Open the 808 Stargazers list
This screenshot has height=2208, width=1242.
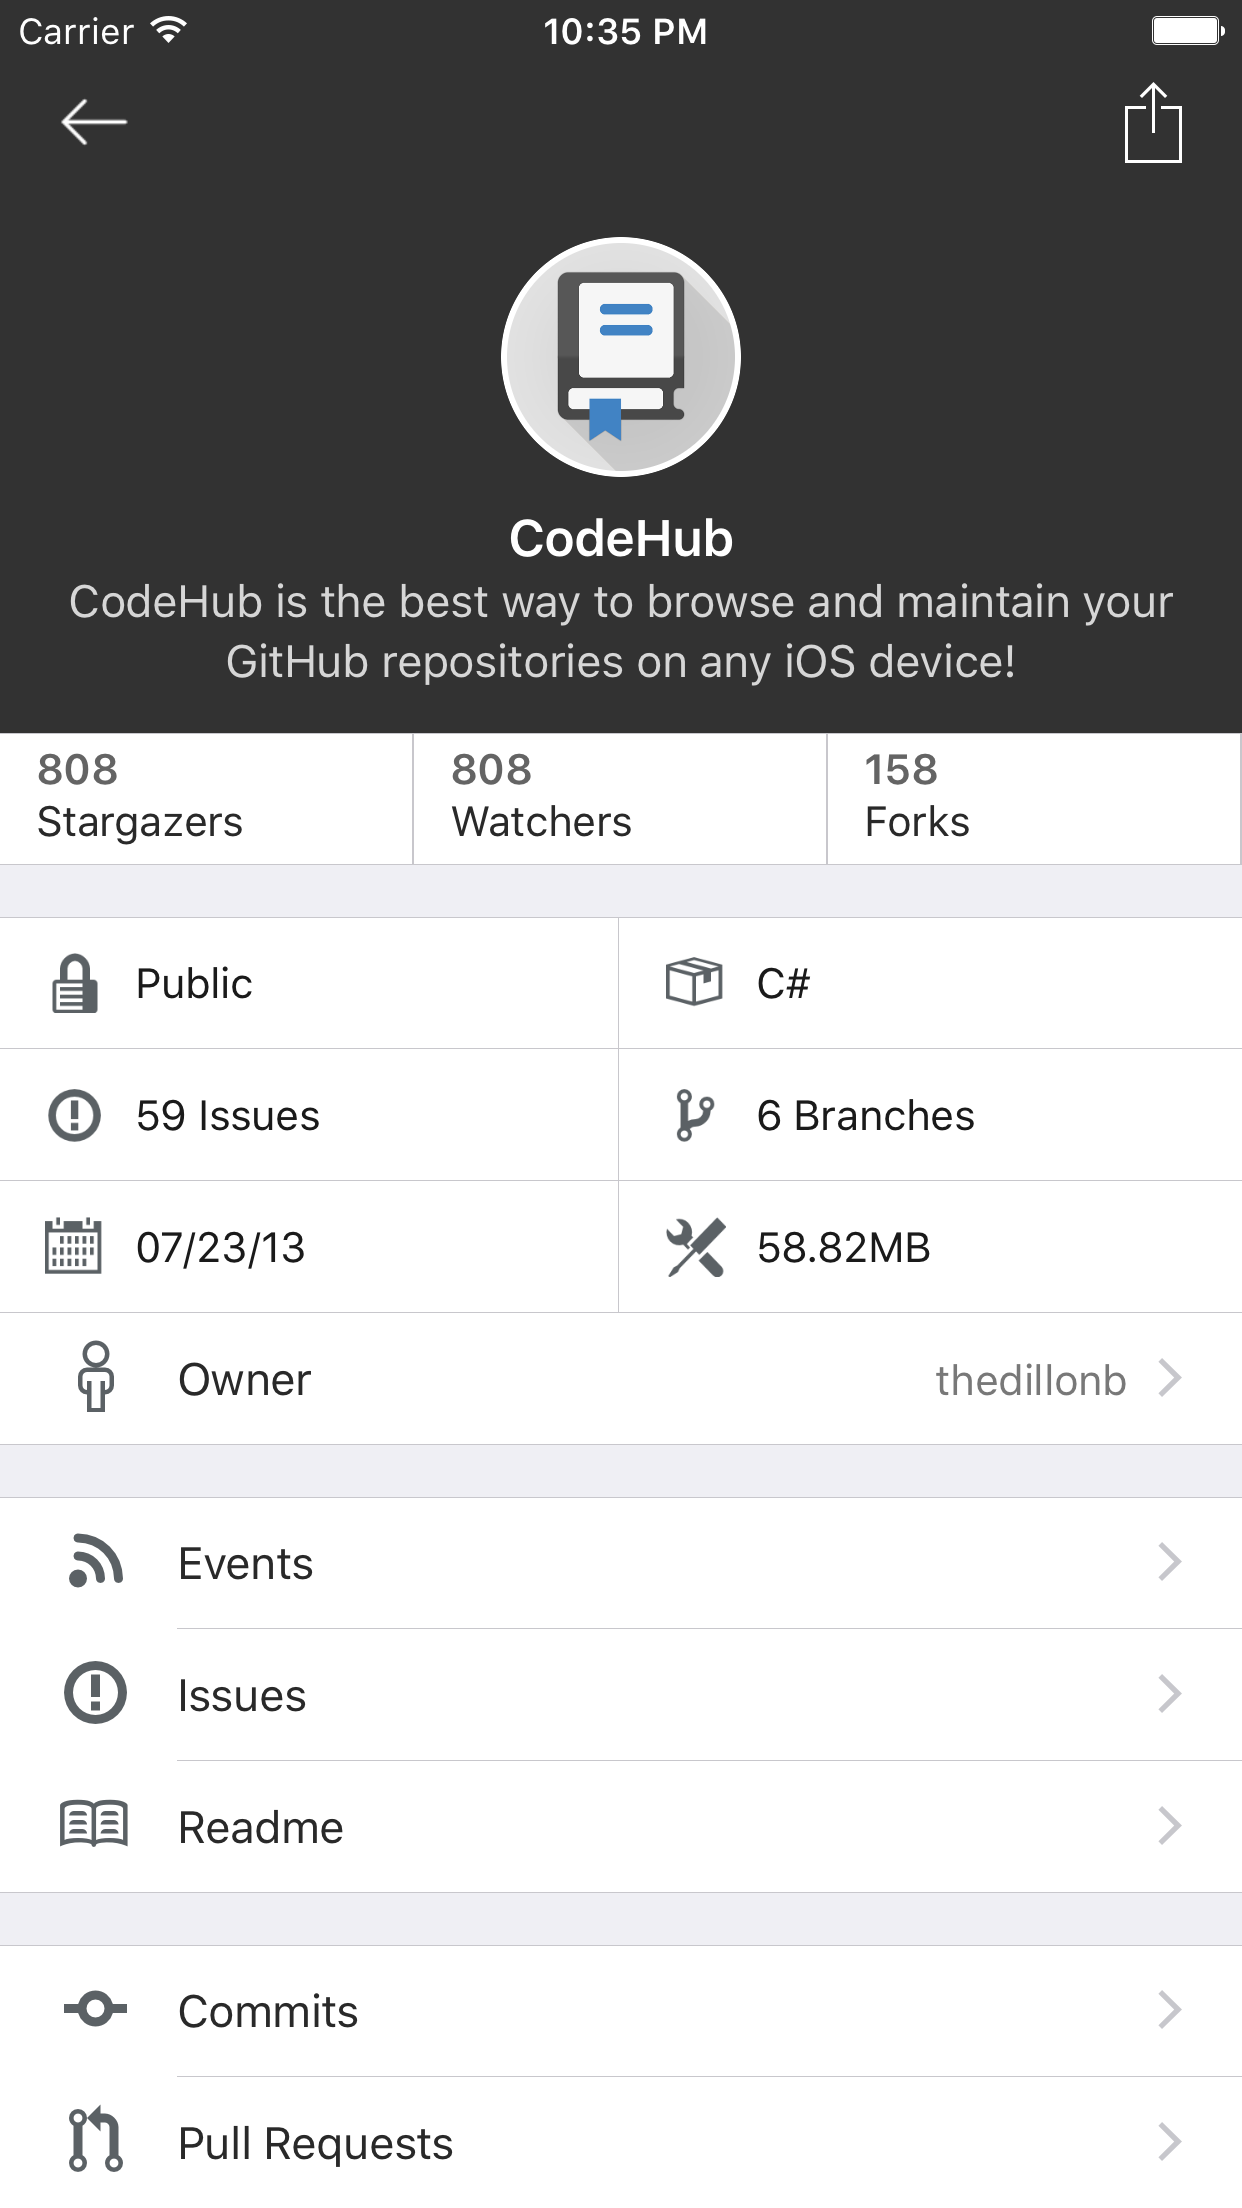click(206, 798)
